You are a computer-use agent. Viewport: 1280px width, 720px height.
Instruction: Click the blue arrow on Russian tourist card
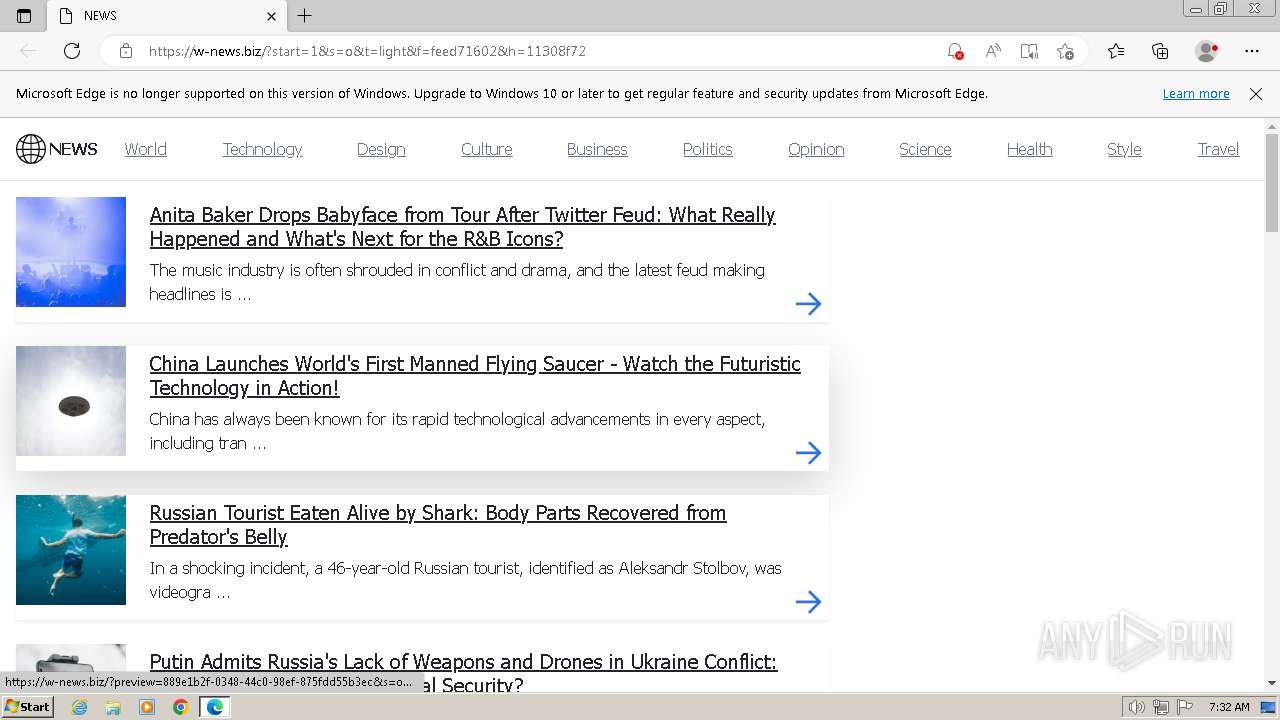808,602
